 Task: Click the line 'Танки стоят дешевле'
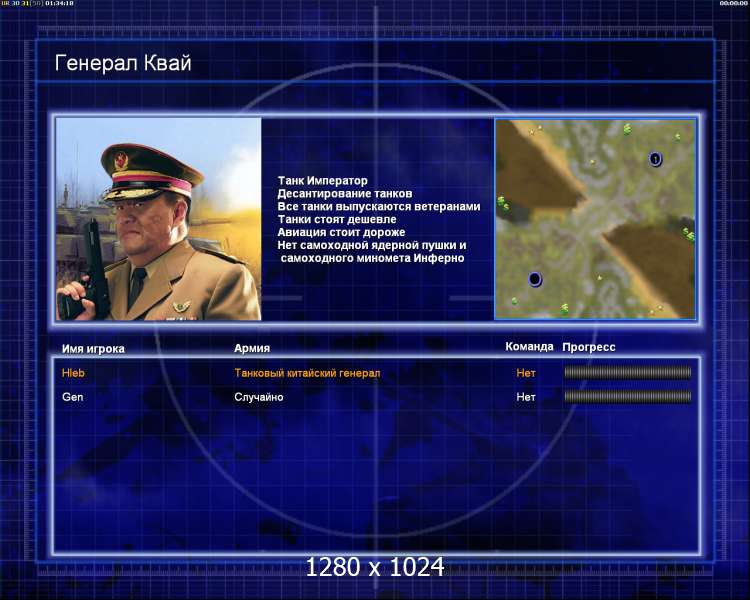(x=337, y=219)
